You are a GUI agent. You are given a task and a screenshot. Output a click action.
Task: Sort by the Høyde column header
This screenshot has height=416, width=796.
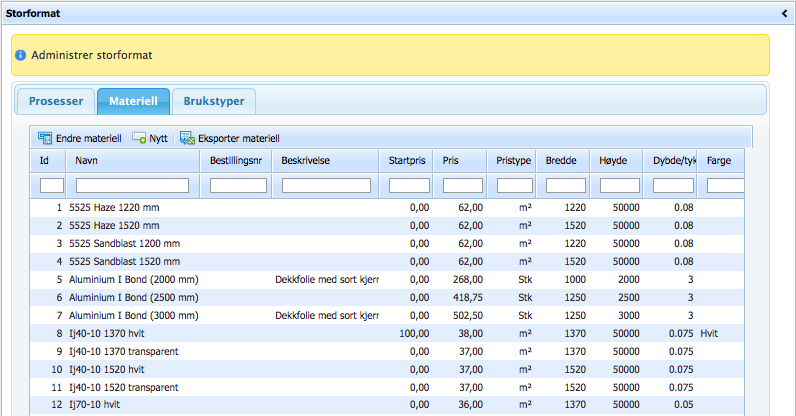613,161
